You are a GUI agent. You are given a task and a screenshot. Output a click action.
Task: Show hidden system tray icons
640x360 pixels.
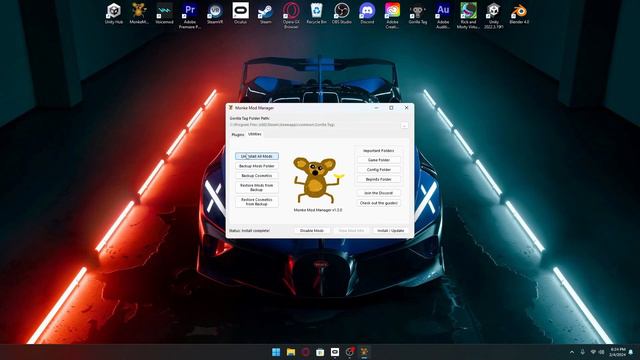tap(572, 352)
